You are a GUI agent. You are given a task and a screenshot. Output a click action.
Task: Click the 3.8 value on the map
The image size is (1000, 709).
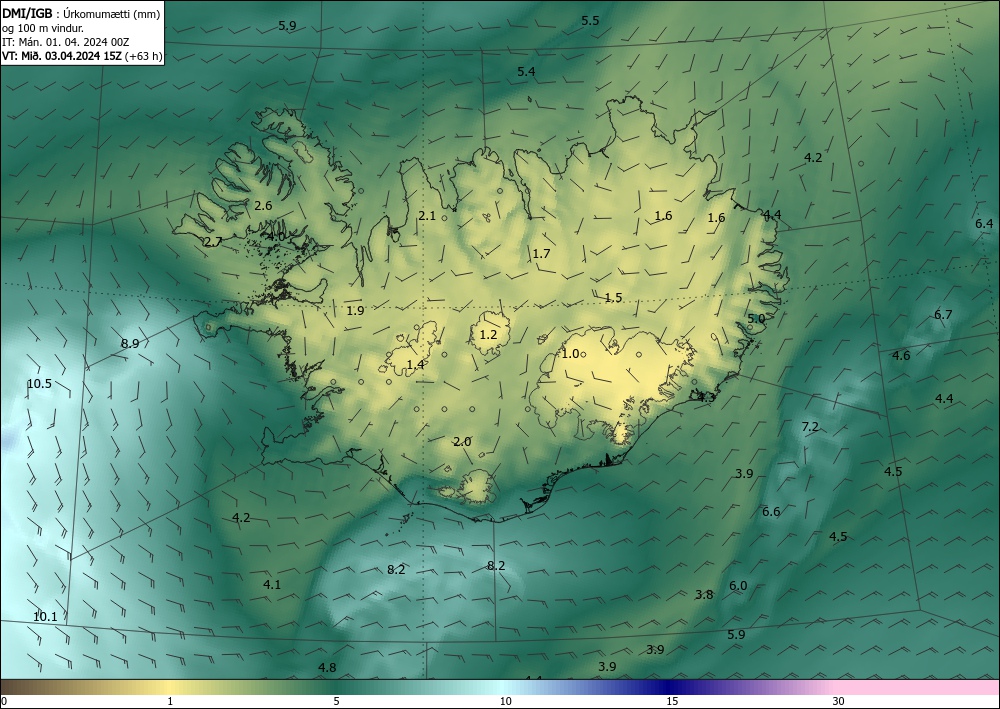click(x=703, y=594)
